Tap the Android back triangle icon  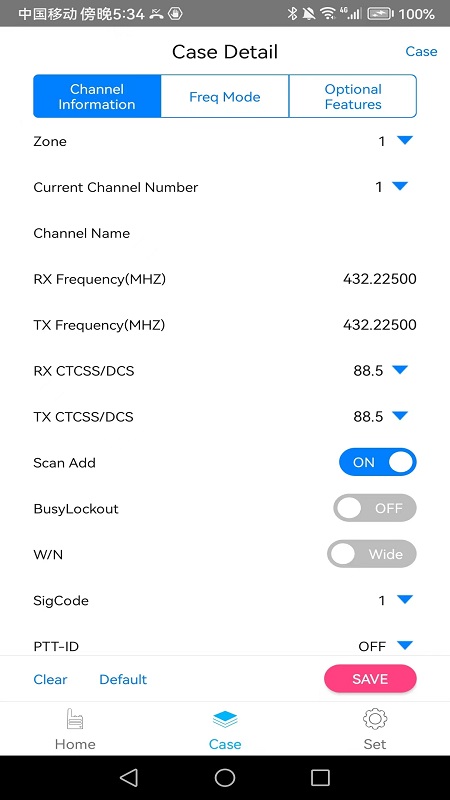129,778
